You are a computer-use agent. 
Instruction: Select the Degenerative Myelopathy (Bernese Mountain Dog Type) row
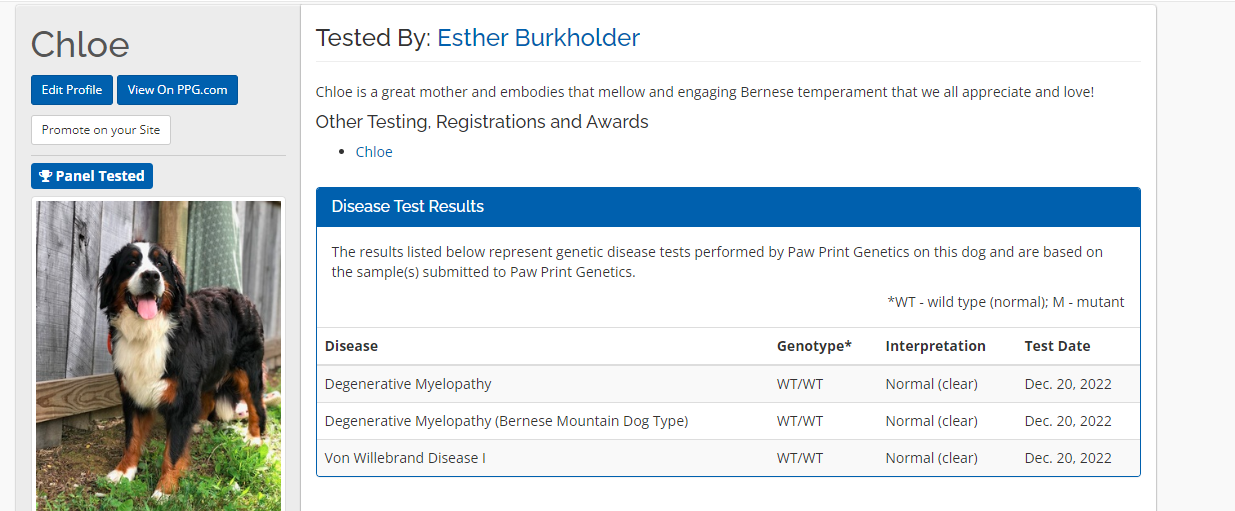click(506, 421)
